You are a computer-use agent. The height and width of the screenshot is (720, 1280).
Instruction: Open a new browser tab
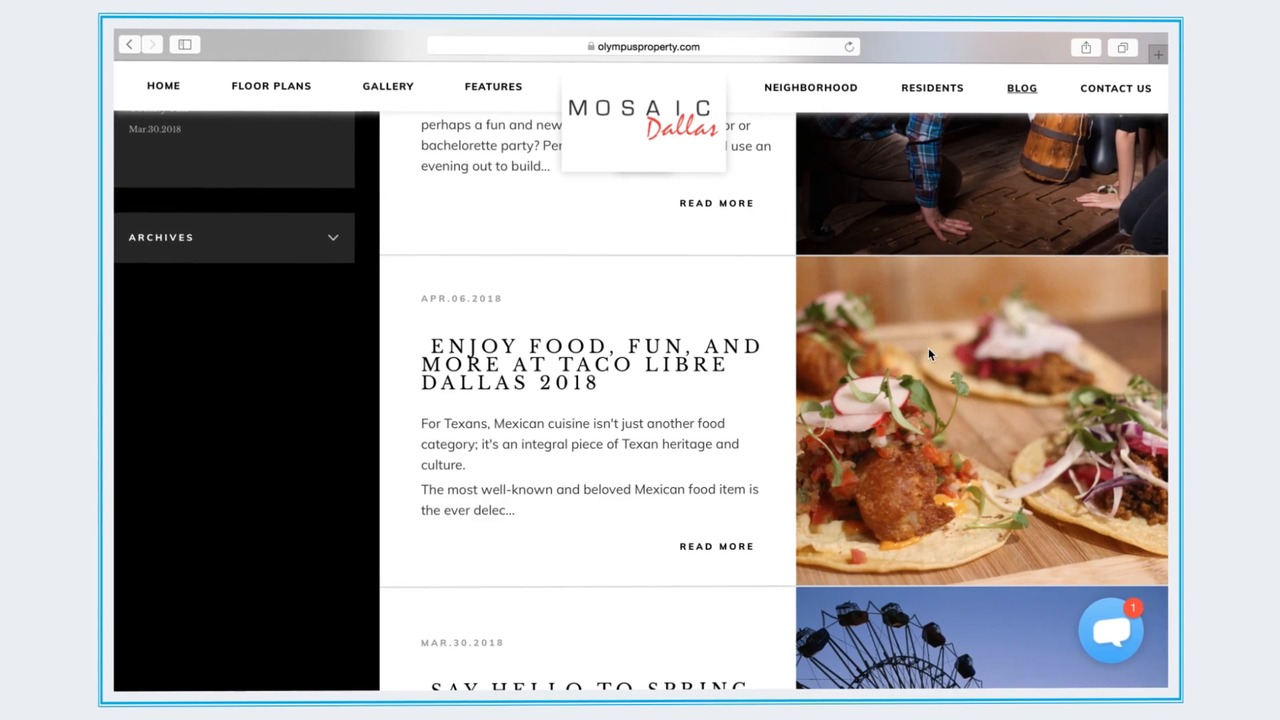[x=1157, y=53]
